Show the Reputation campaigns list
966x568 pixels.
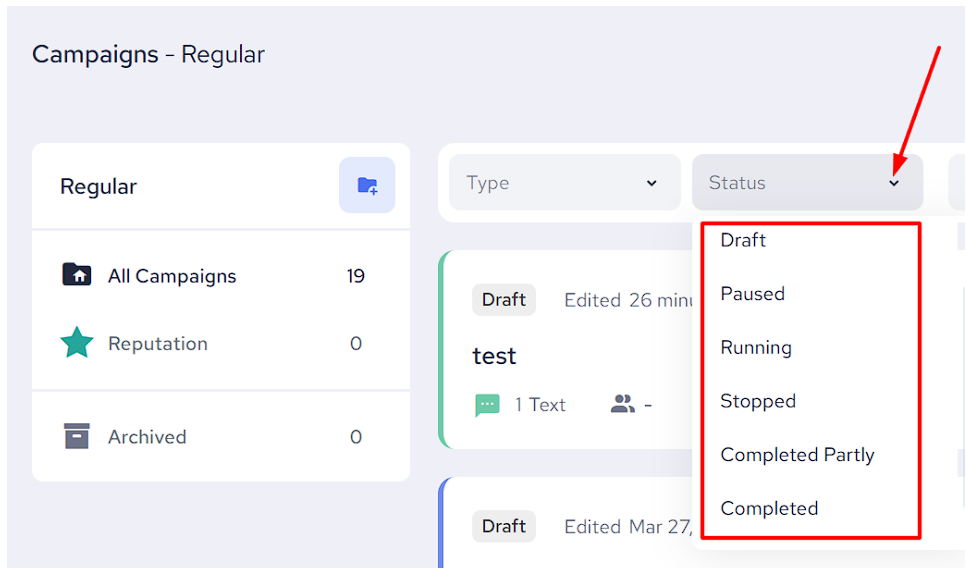pos(158,344)
